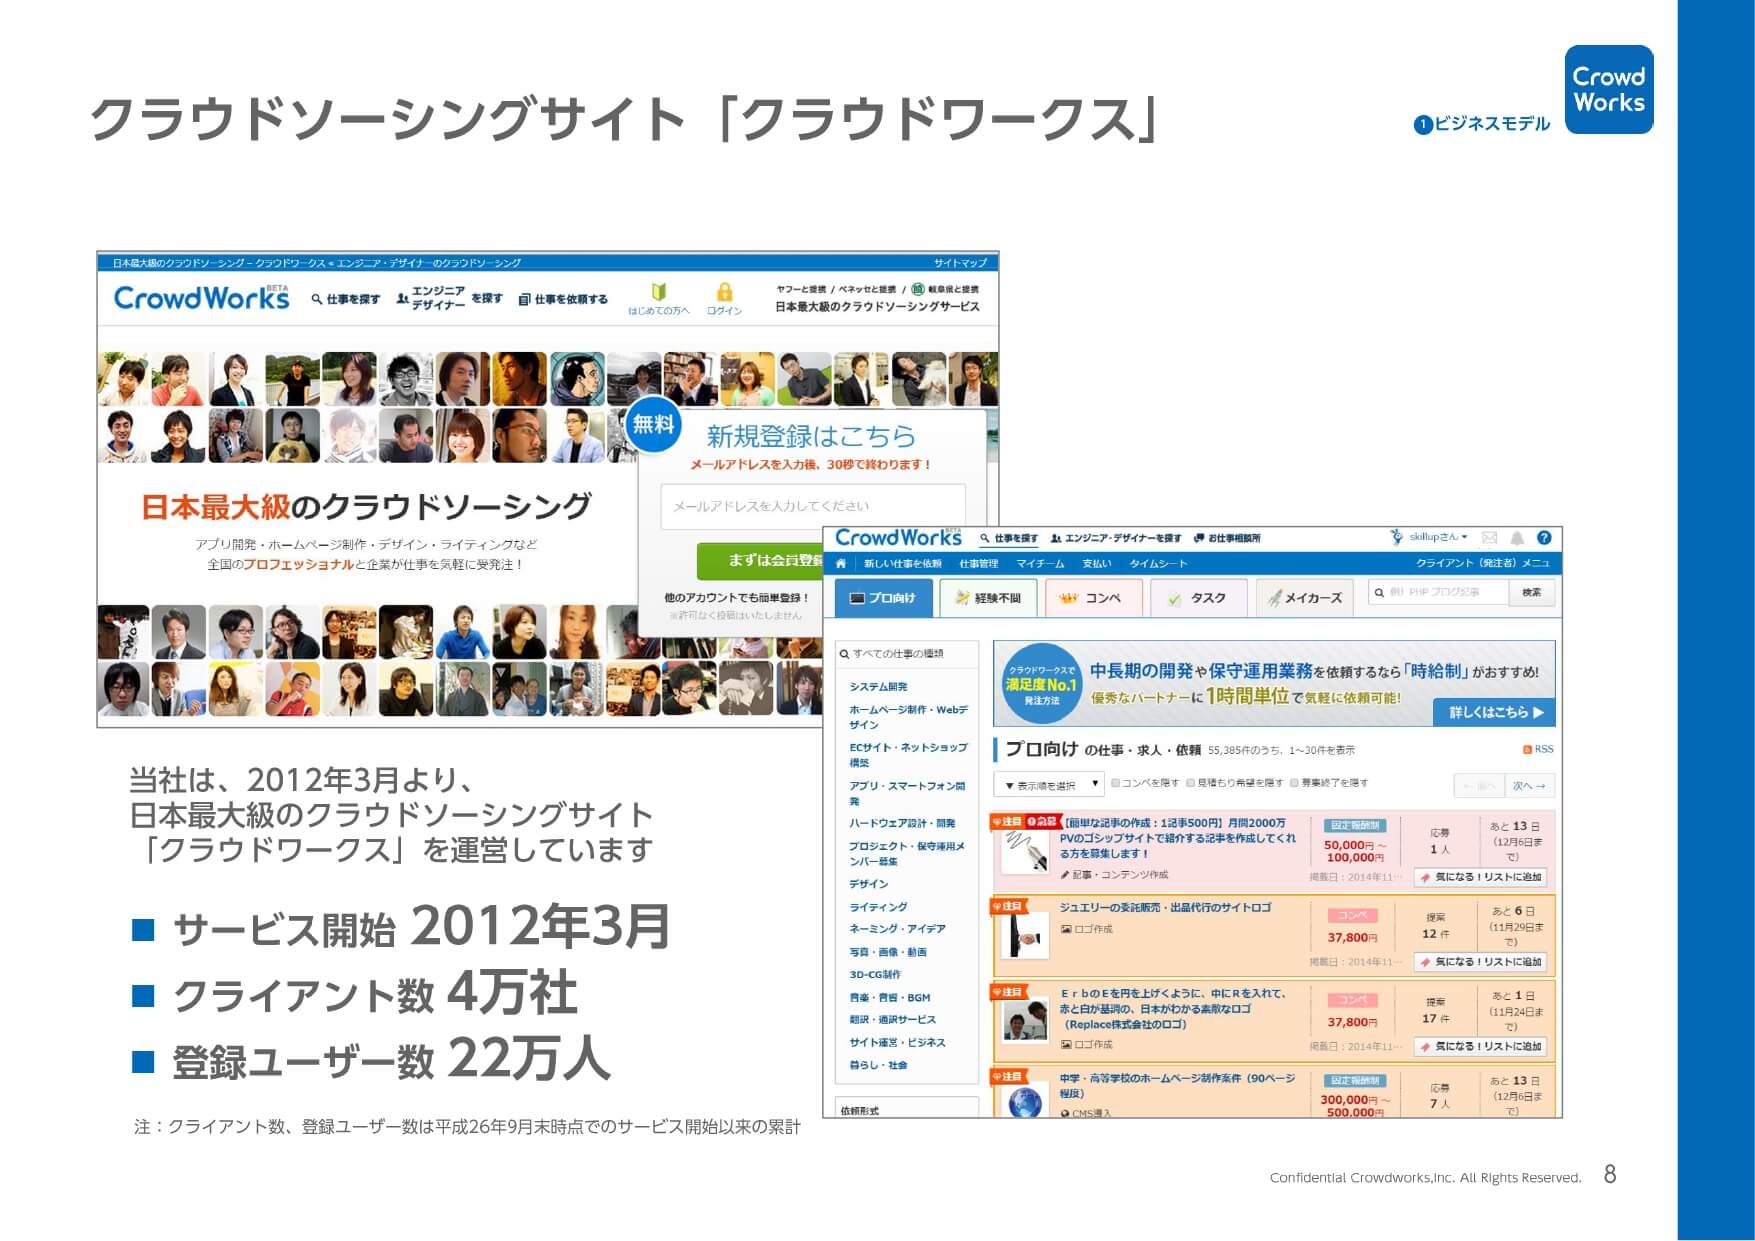Open the サイトマップ link
This screenshot has height=1241, width=1755.
point(960,263)
